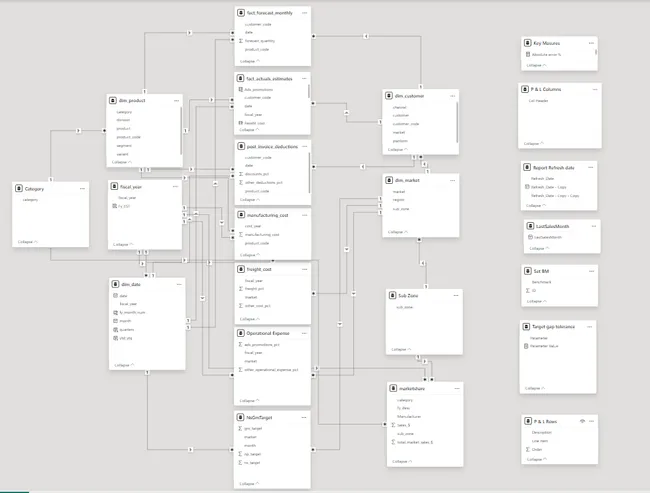Click the Key Measures table icon
This screenshot has height=493, width=650.
(527, 43)
